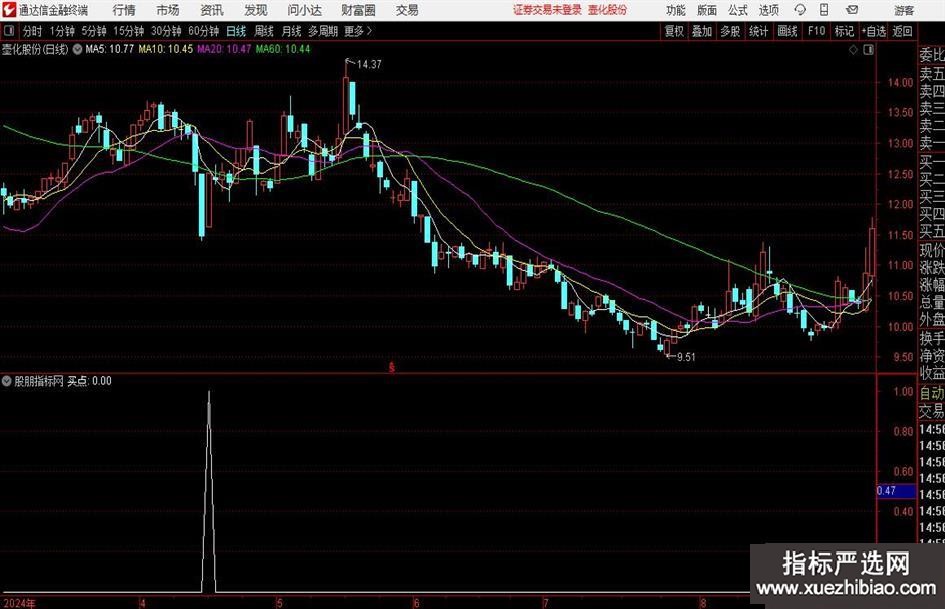Image resolution: width=945 pixels, height=609 pixels.
Task: Click the 游客 guest account label
Action: (904, 10)
